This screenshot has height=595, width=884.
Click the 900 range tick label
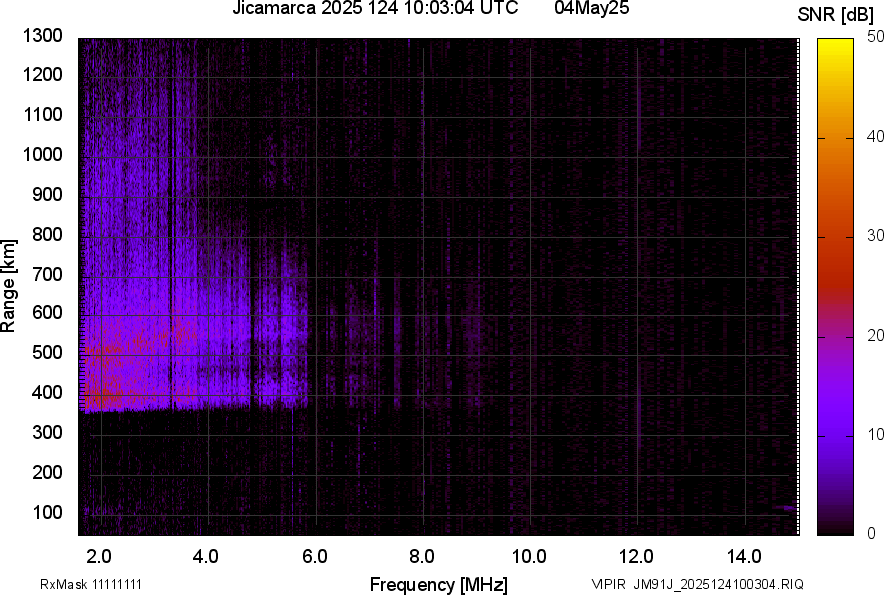point(47,195)
